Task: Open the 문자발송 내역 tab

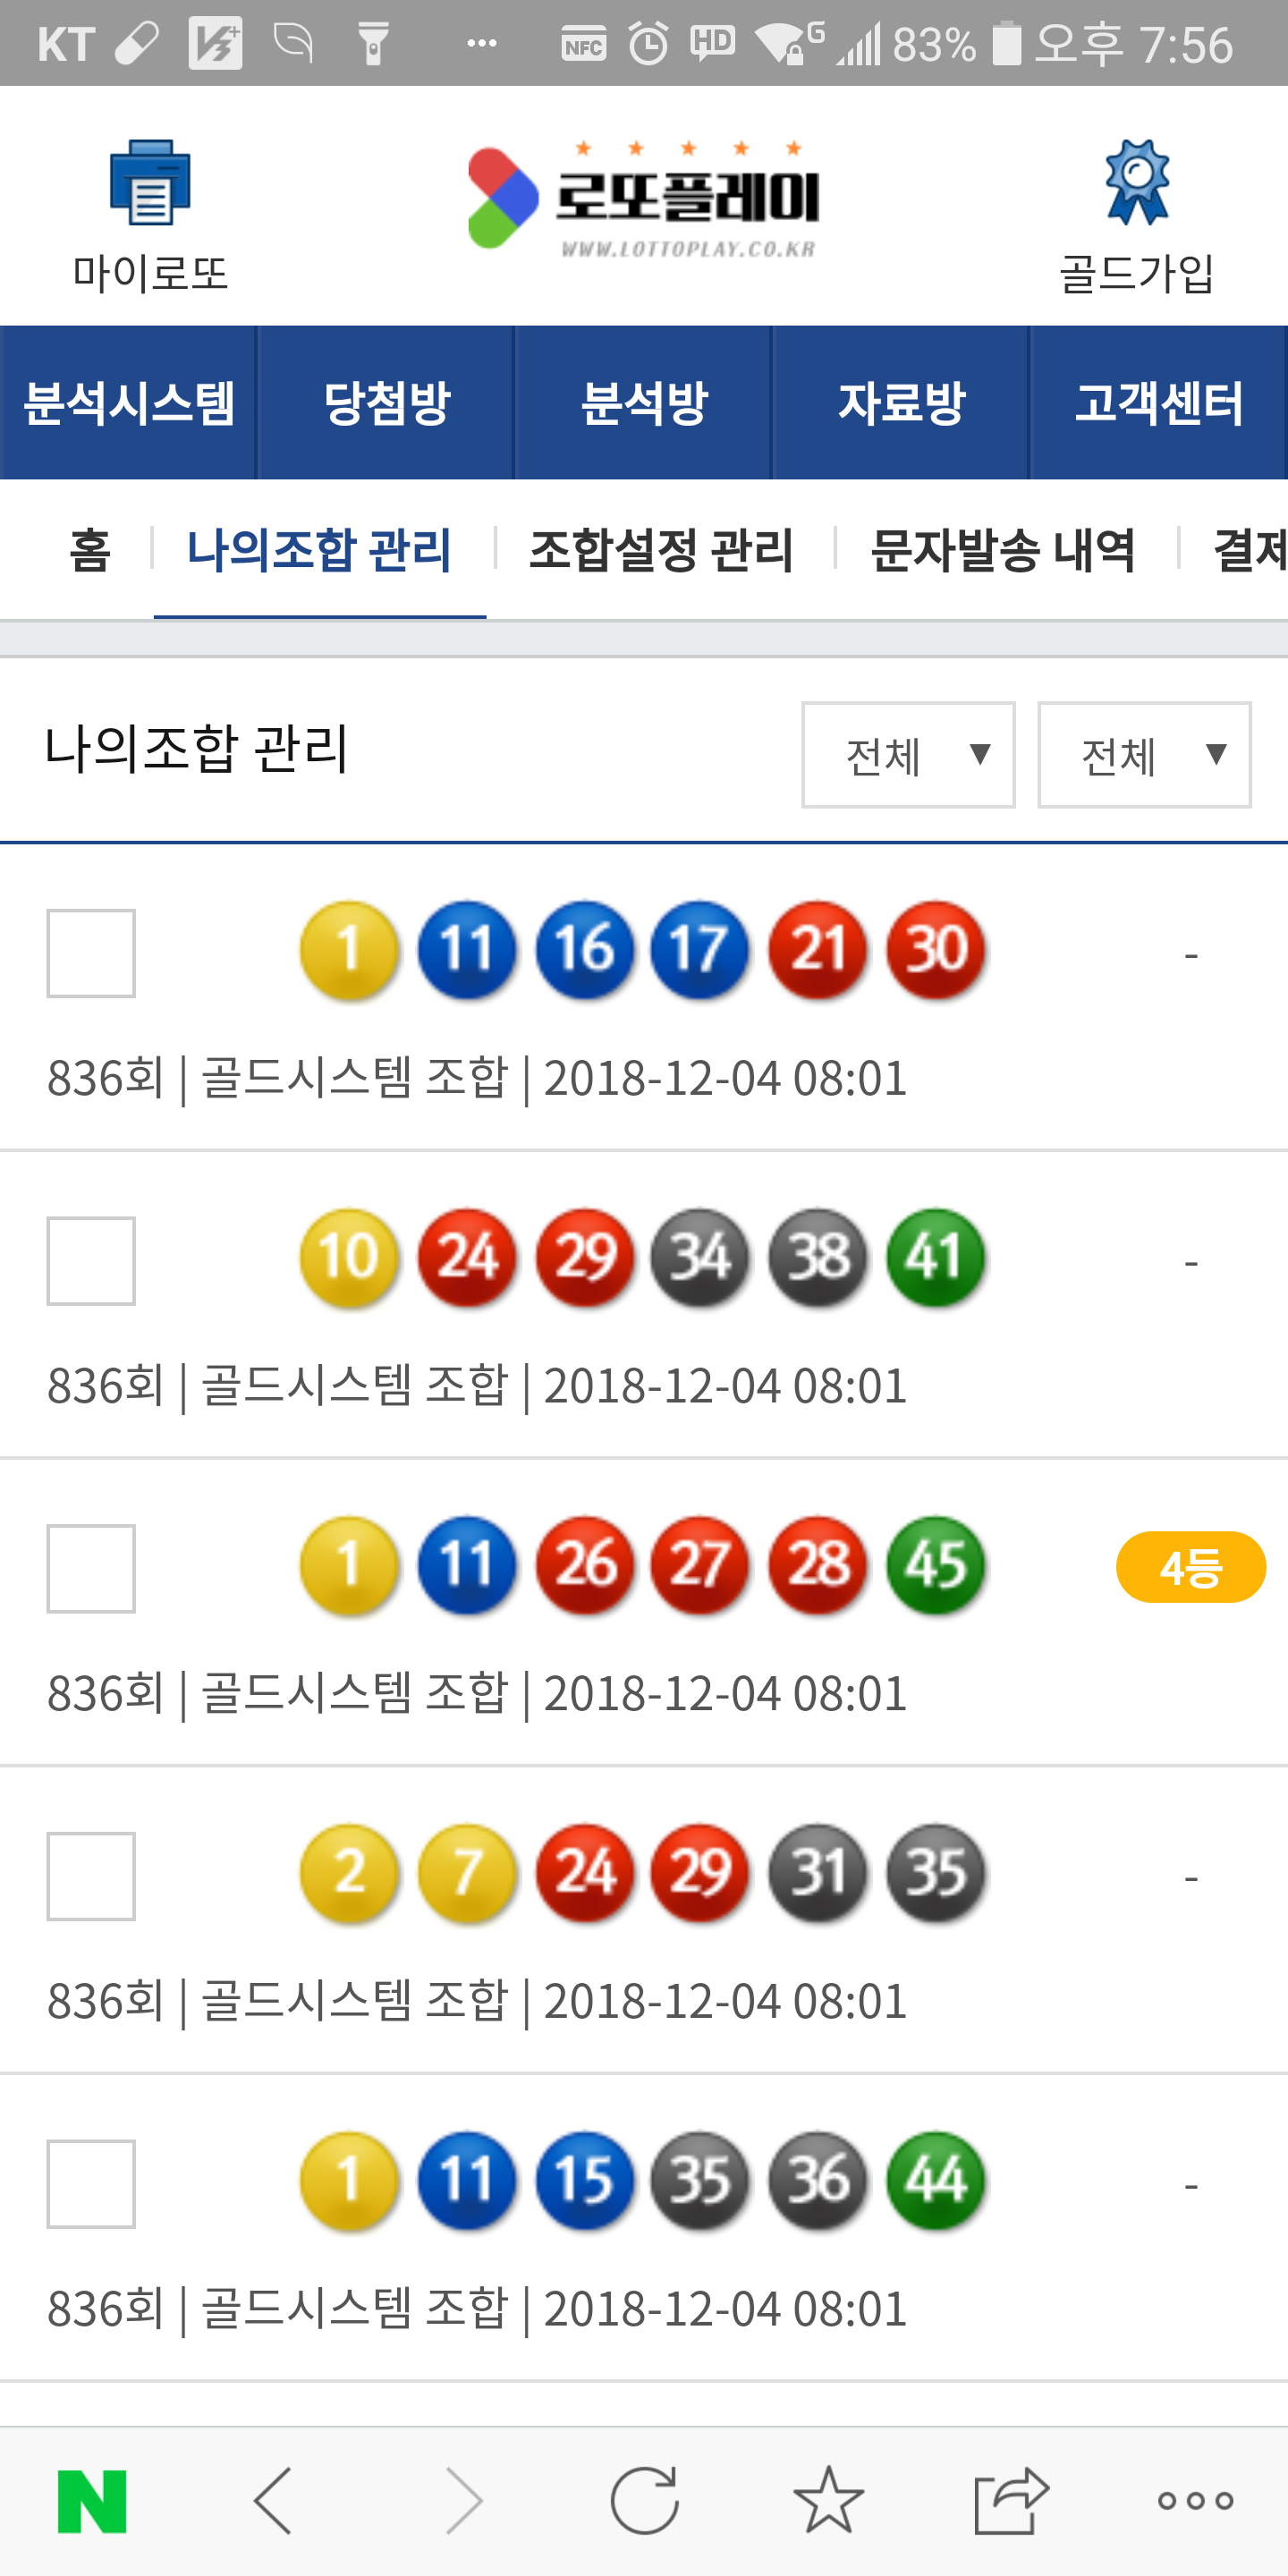Action: pyautogui.click(x=1003, y=550)
